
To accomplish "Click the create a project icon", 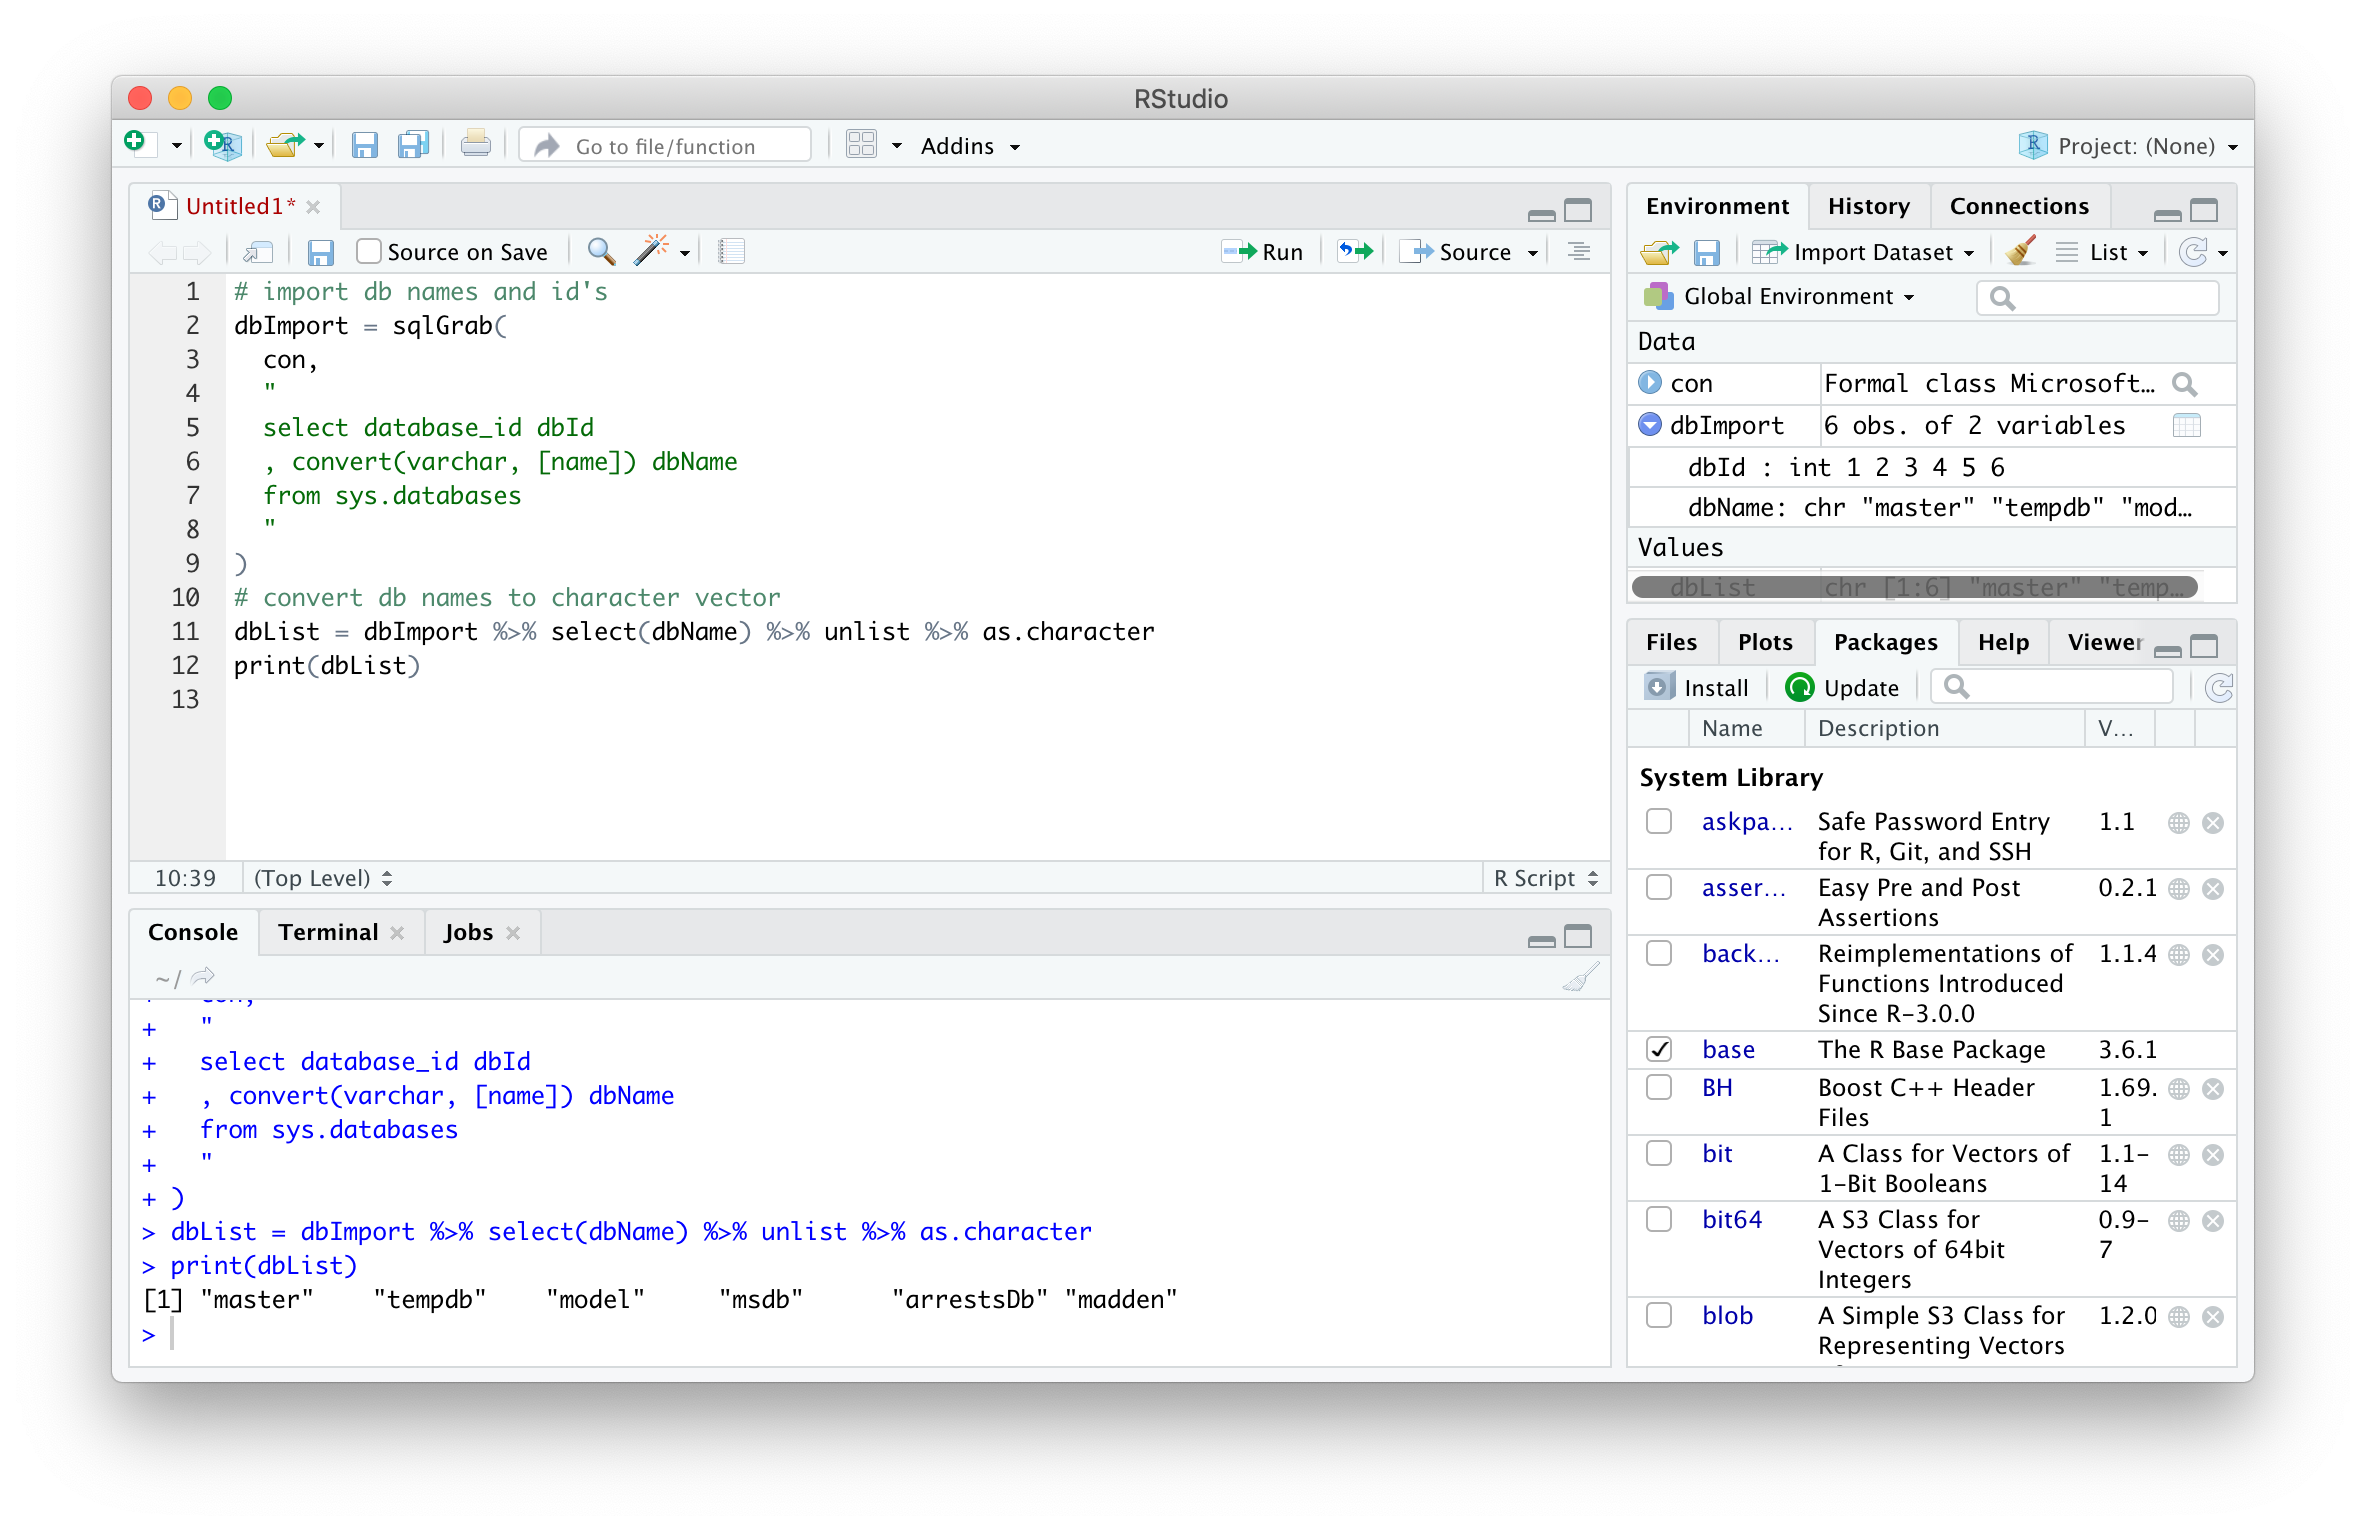I will (x=222, y=146).
